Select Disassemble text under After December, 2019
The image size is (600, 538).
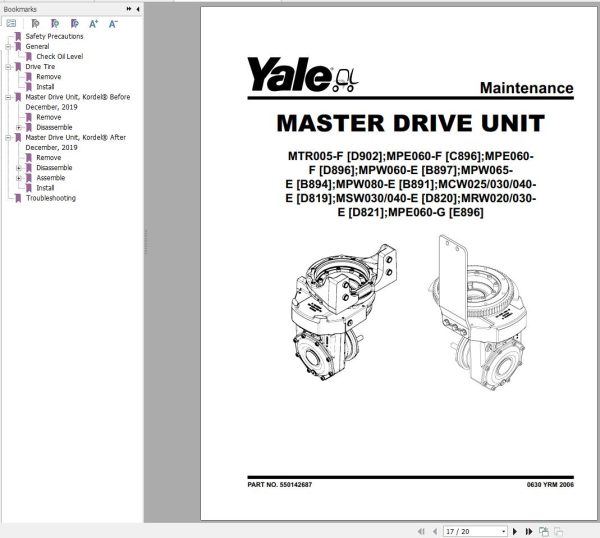[x=54, y=168]
